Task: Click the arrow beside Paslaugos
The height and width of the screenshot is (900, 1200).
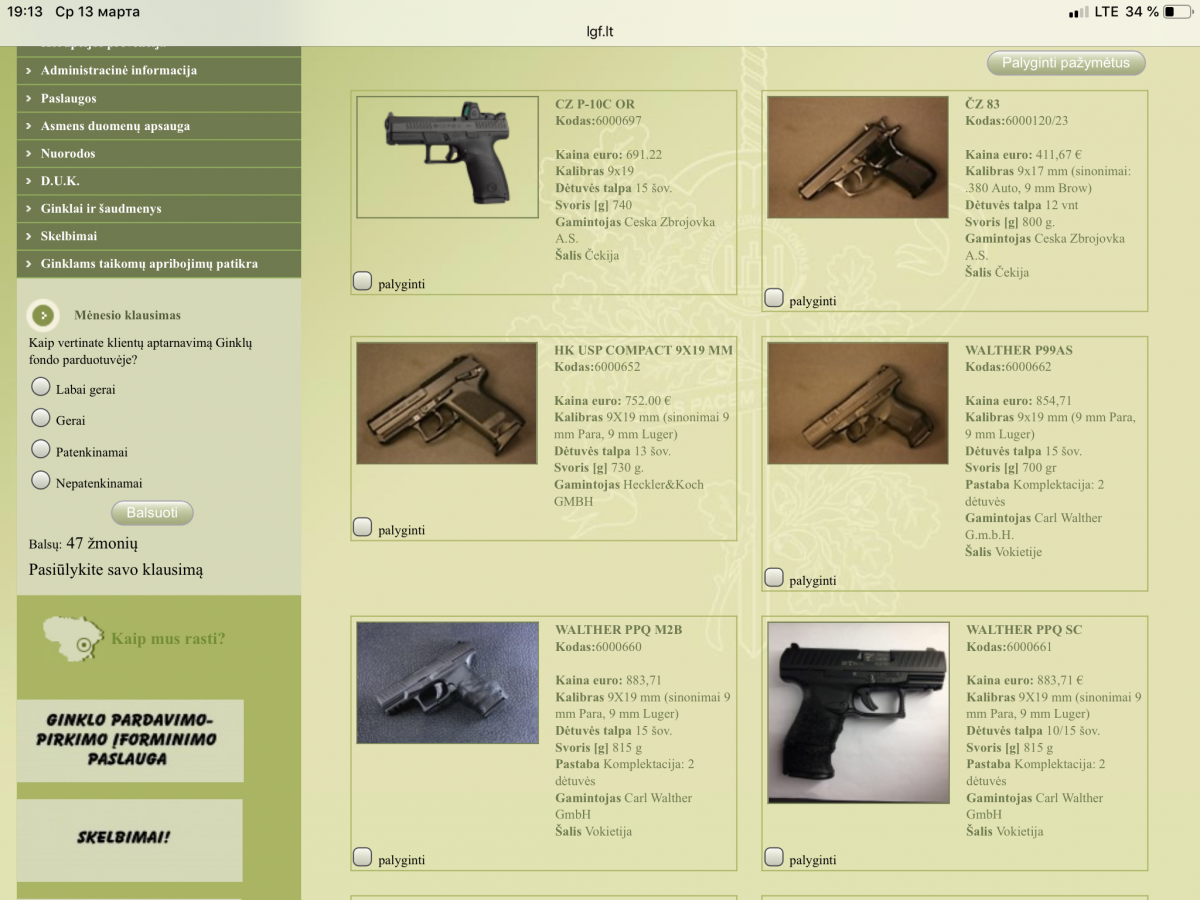Action: coord(29,99)
